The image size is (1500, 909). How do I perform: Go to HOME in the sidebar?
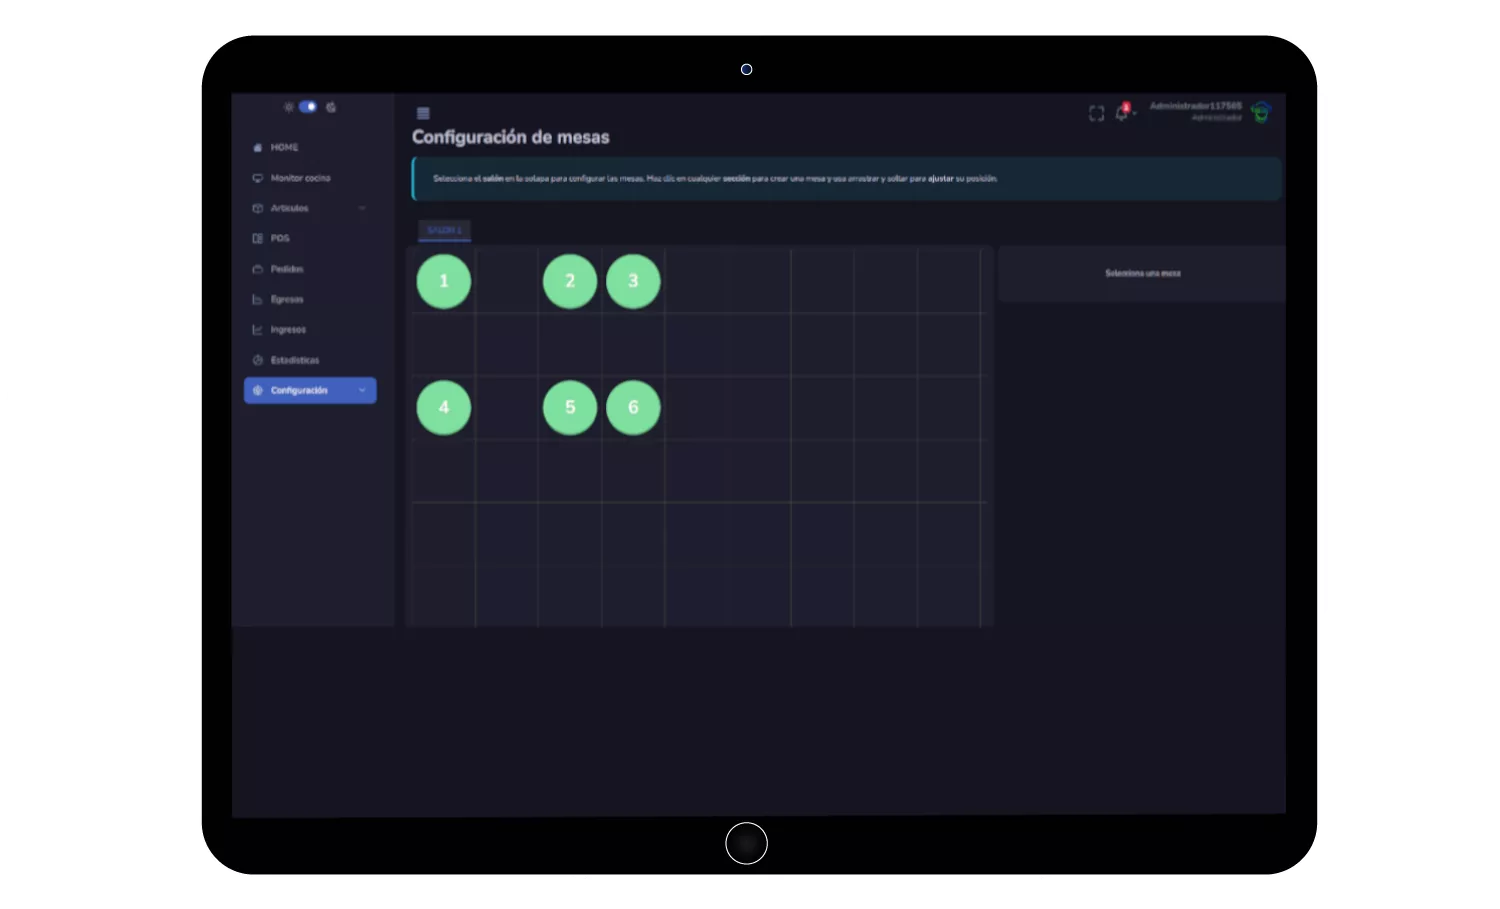284,148
